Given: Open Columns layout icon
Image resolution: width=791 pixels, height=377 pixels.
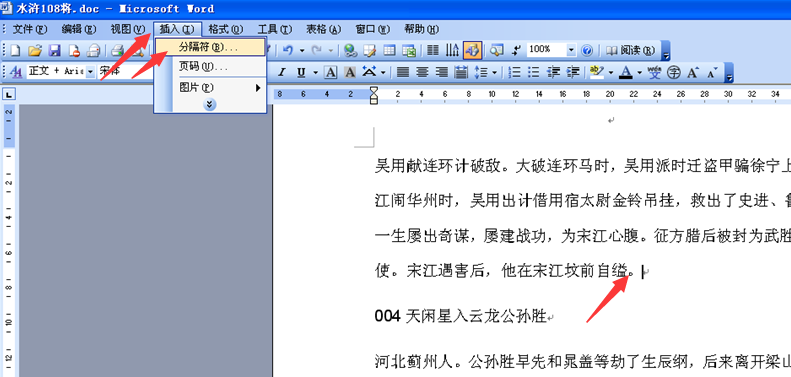Looking at the screenshot, I should pyautogui.click(x=433, y=50).
